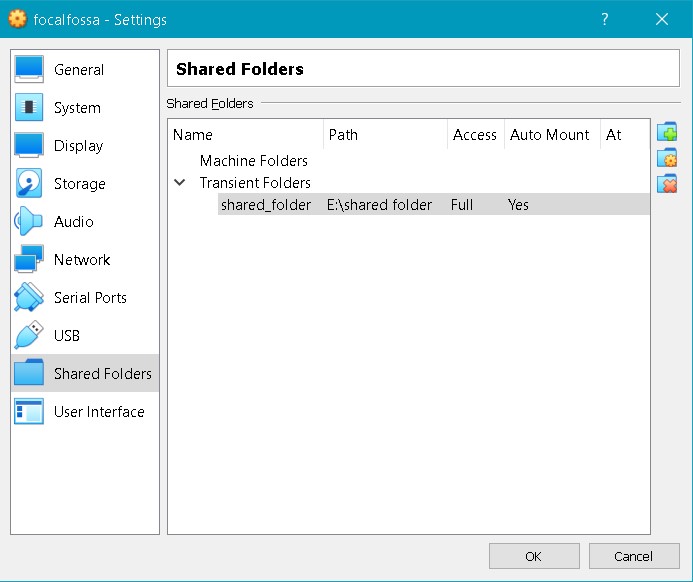This screenshot has width=693, height=582.
Task: Open Storage settings disk icon
Action: 29,184
